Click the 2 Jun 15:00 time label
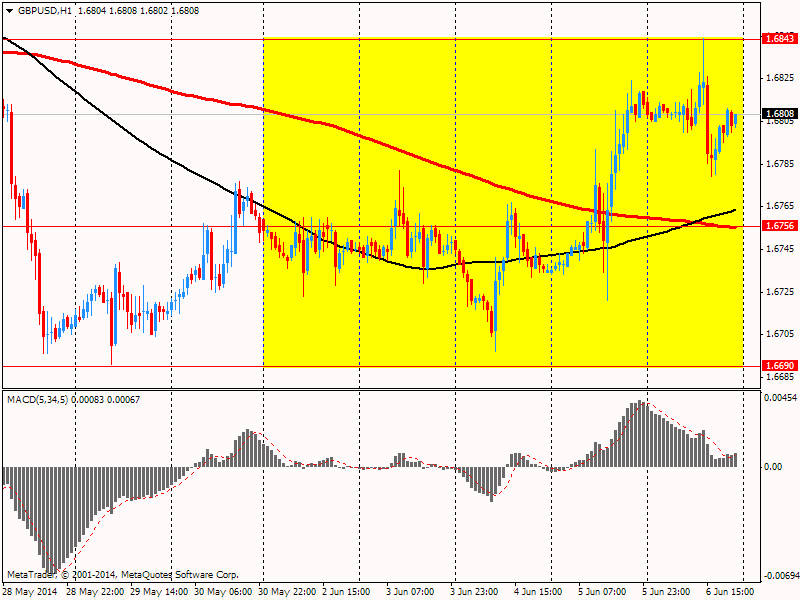The width and height of the screenshot is (800, 600). 346,592
